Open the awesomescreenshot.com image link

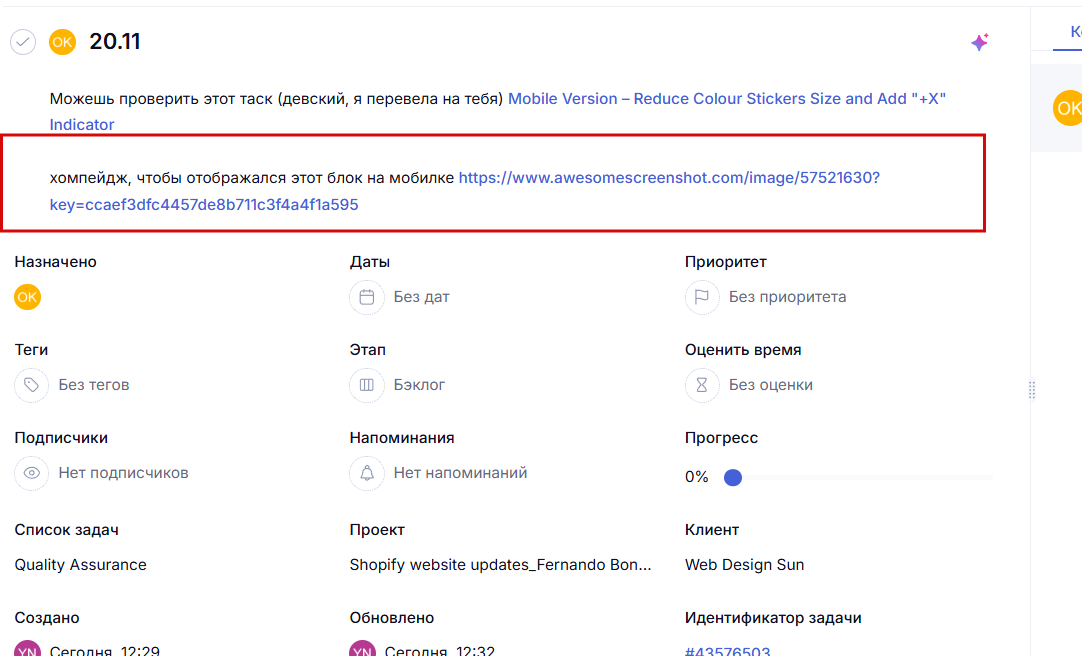tap(668, 178)
